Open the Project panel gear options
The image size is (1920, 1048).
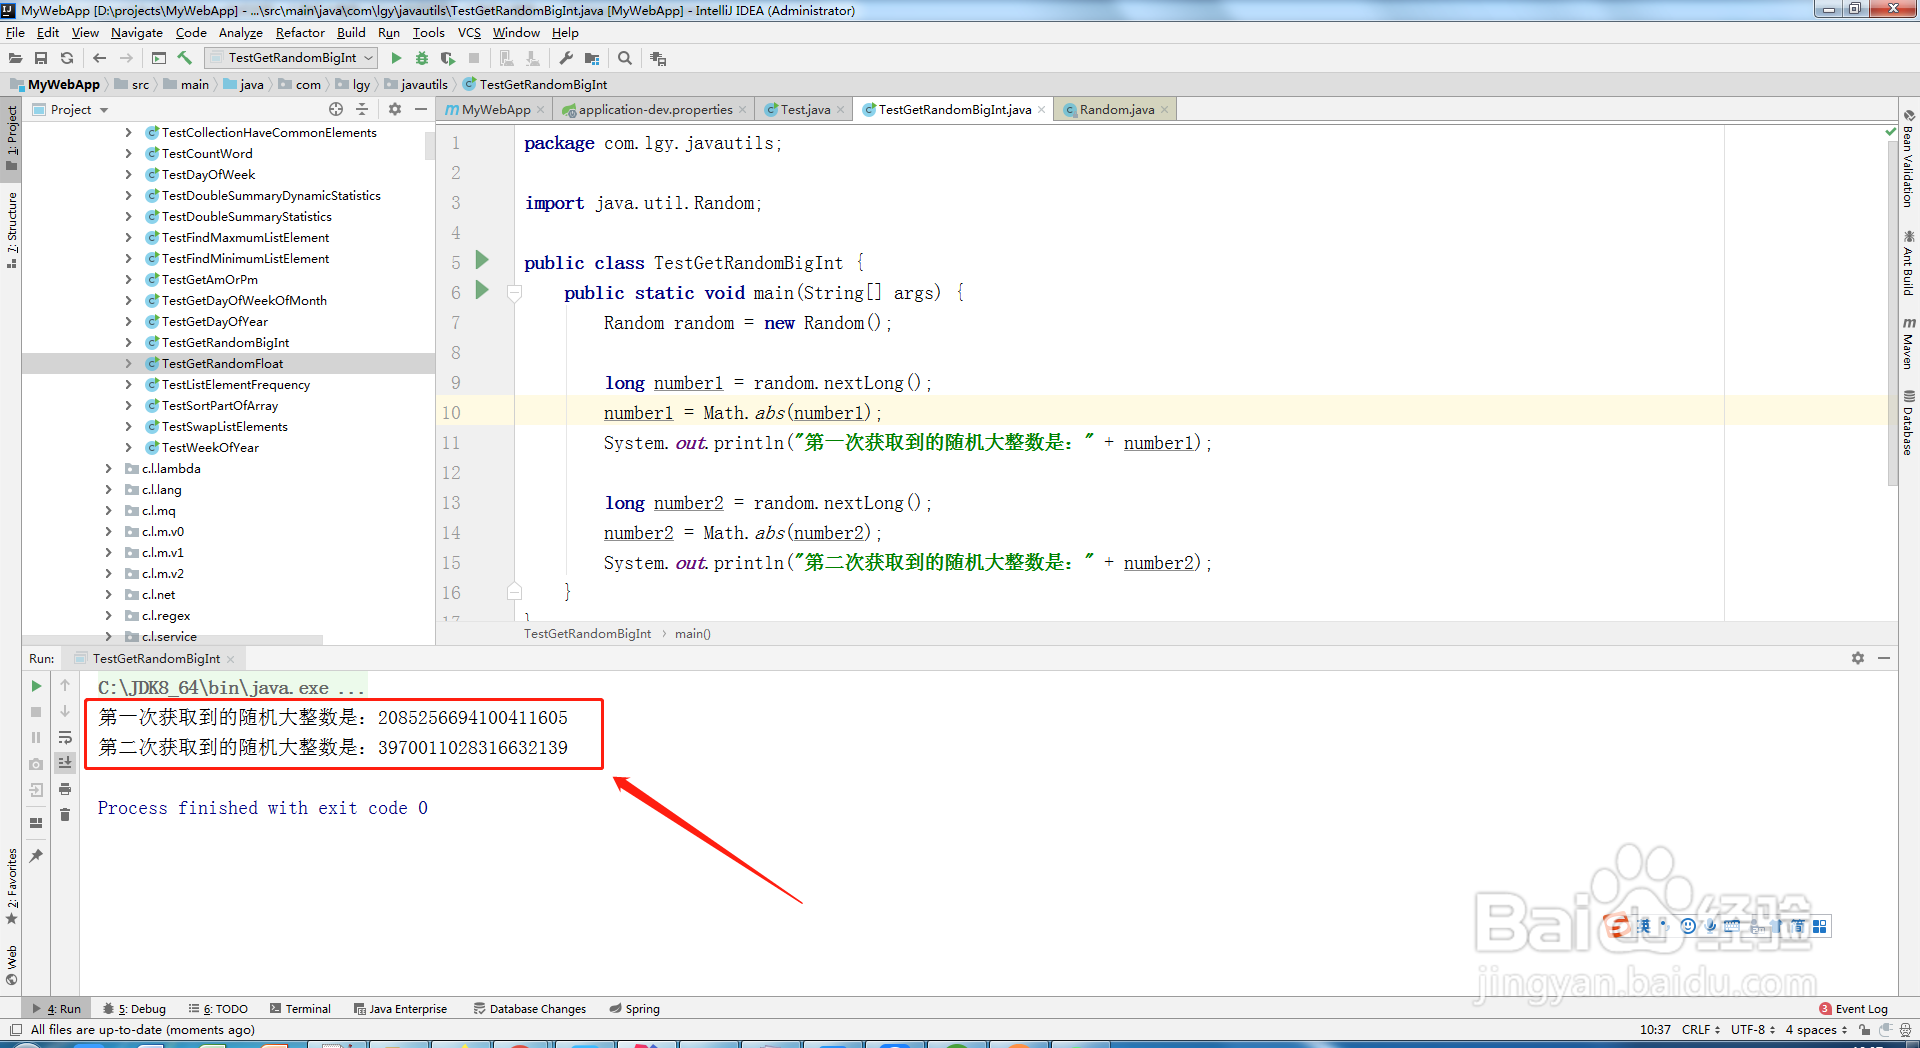point(395,109)
